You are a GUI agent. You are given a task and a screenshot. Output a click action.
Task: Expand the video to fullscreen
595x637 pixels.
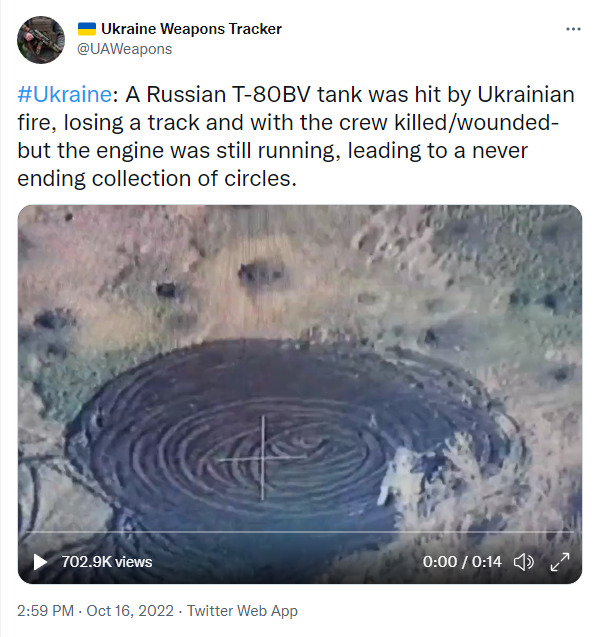click(x=560, y=562)
